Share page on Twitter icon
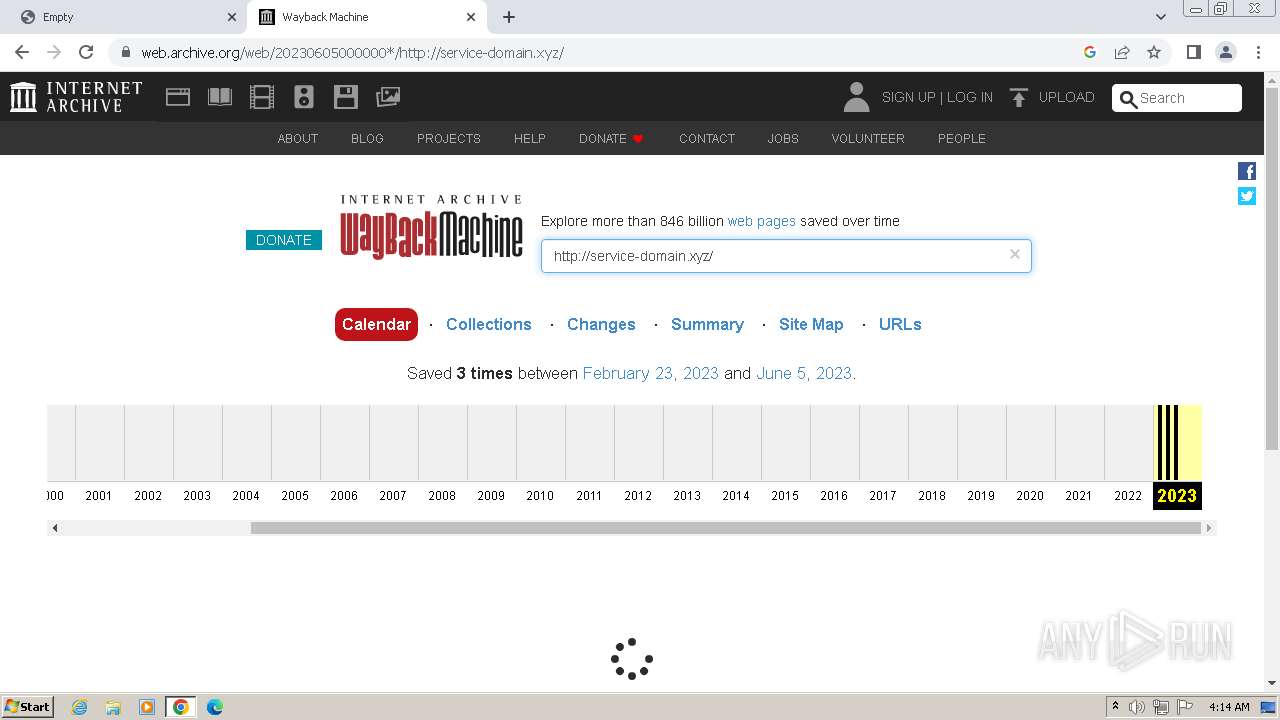Viewport: 1280px width, 720px height. pos(1247,196)
